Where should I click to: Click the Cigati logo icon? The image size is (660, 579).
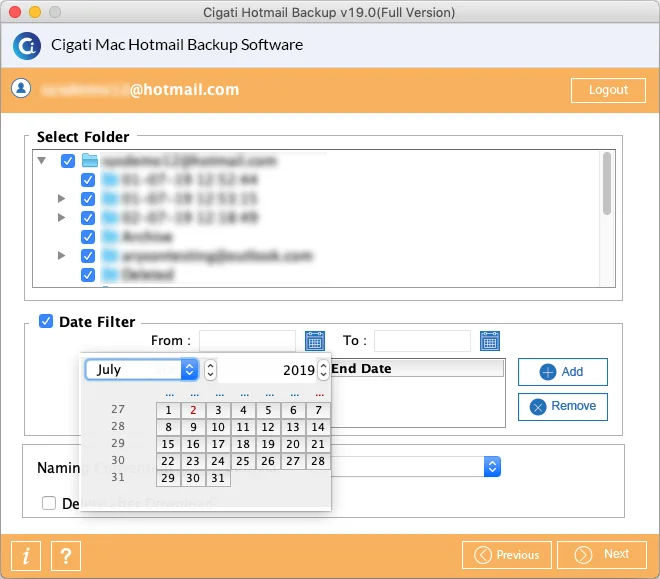pyautogui.click(x=27, y=46)
